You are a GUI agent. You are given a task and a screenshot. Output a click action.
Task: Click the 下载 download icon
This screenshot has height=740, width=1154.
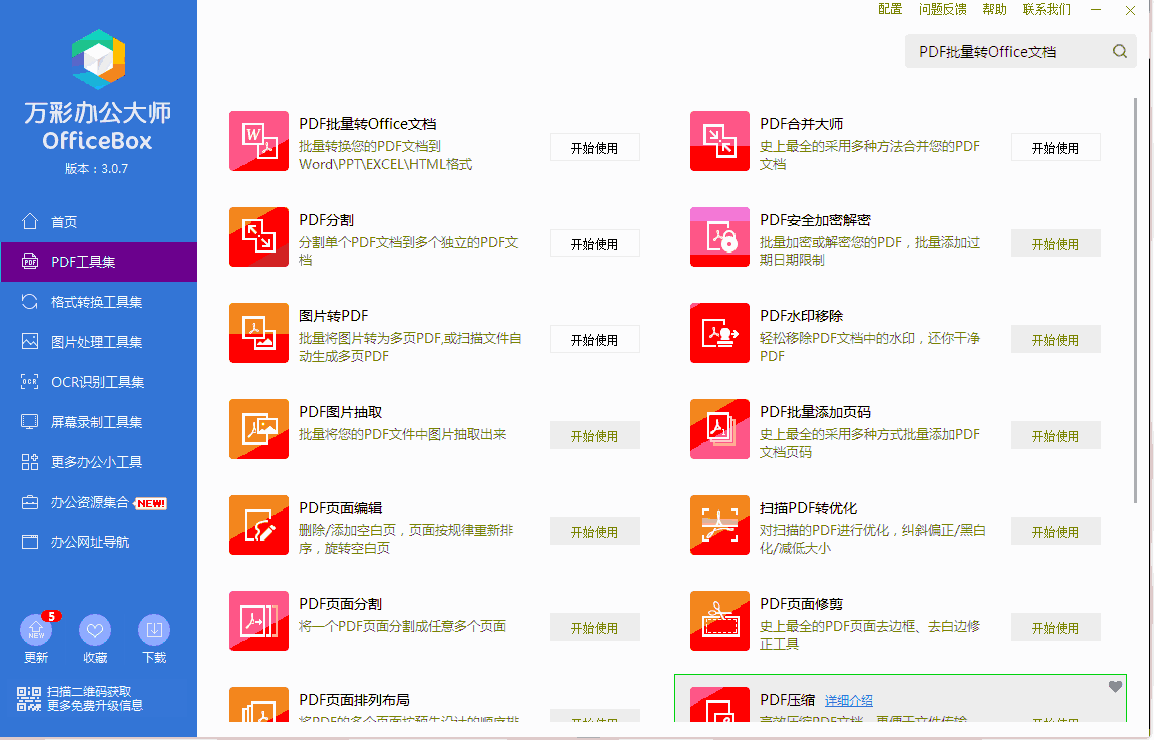154,630
